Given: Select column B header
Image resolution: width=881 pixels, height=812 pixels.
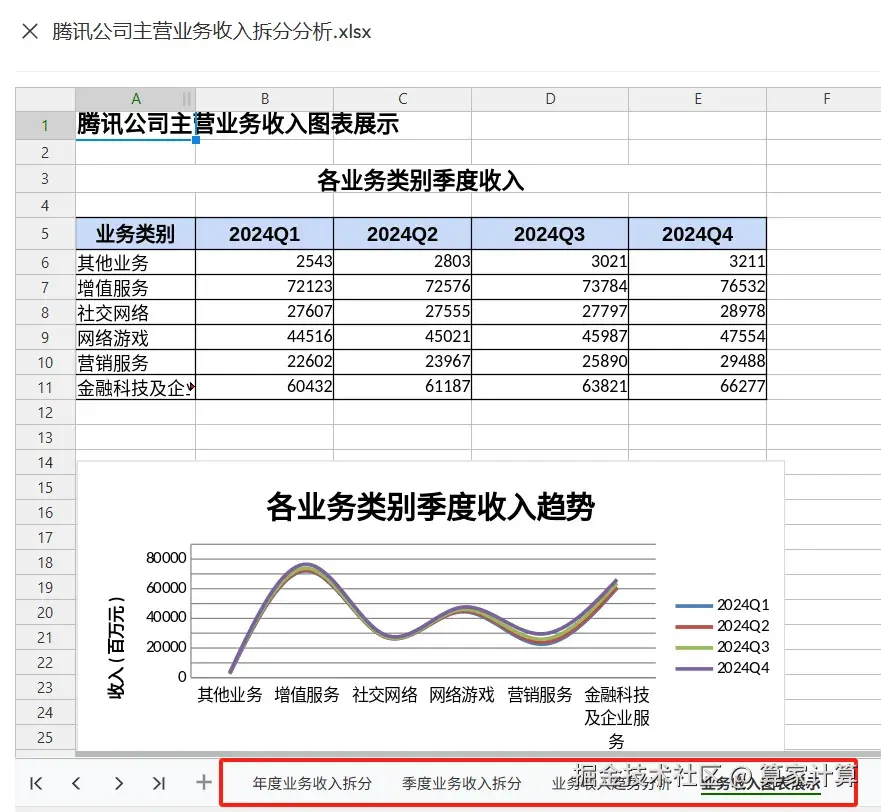Looking at the screenshot, I should pos(265,99).
